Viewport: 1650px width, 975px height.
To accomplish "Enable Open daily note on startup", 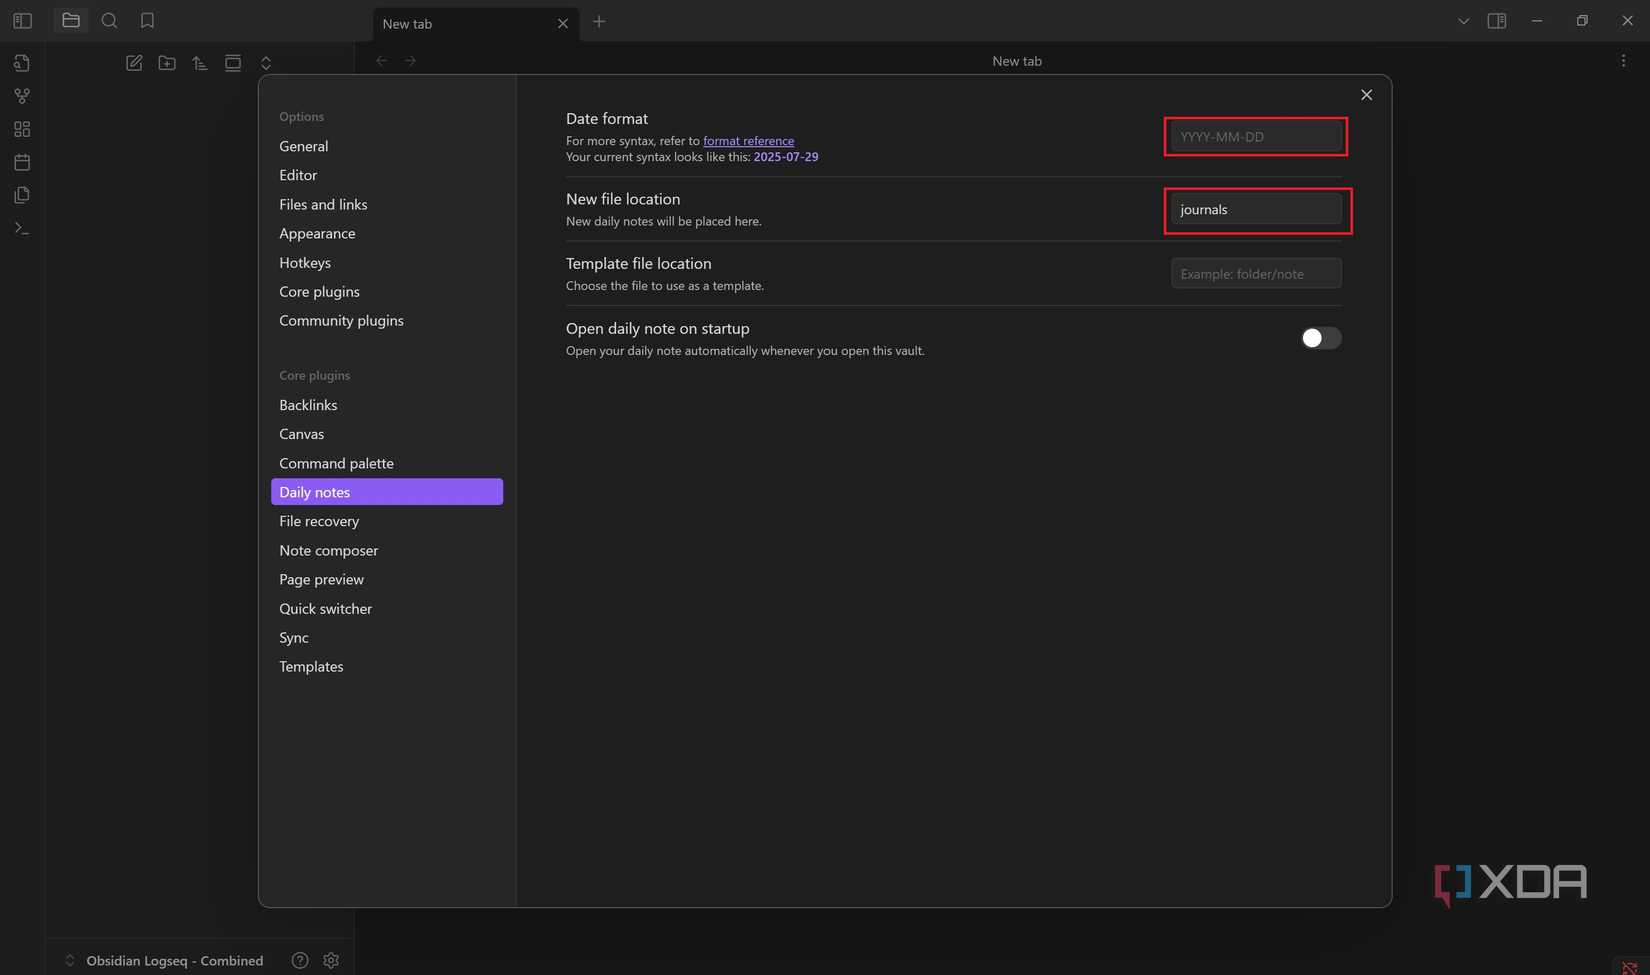I will (1321, 338).
